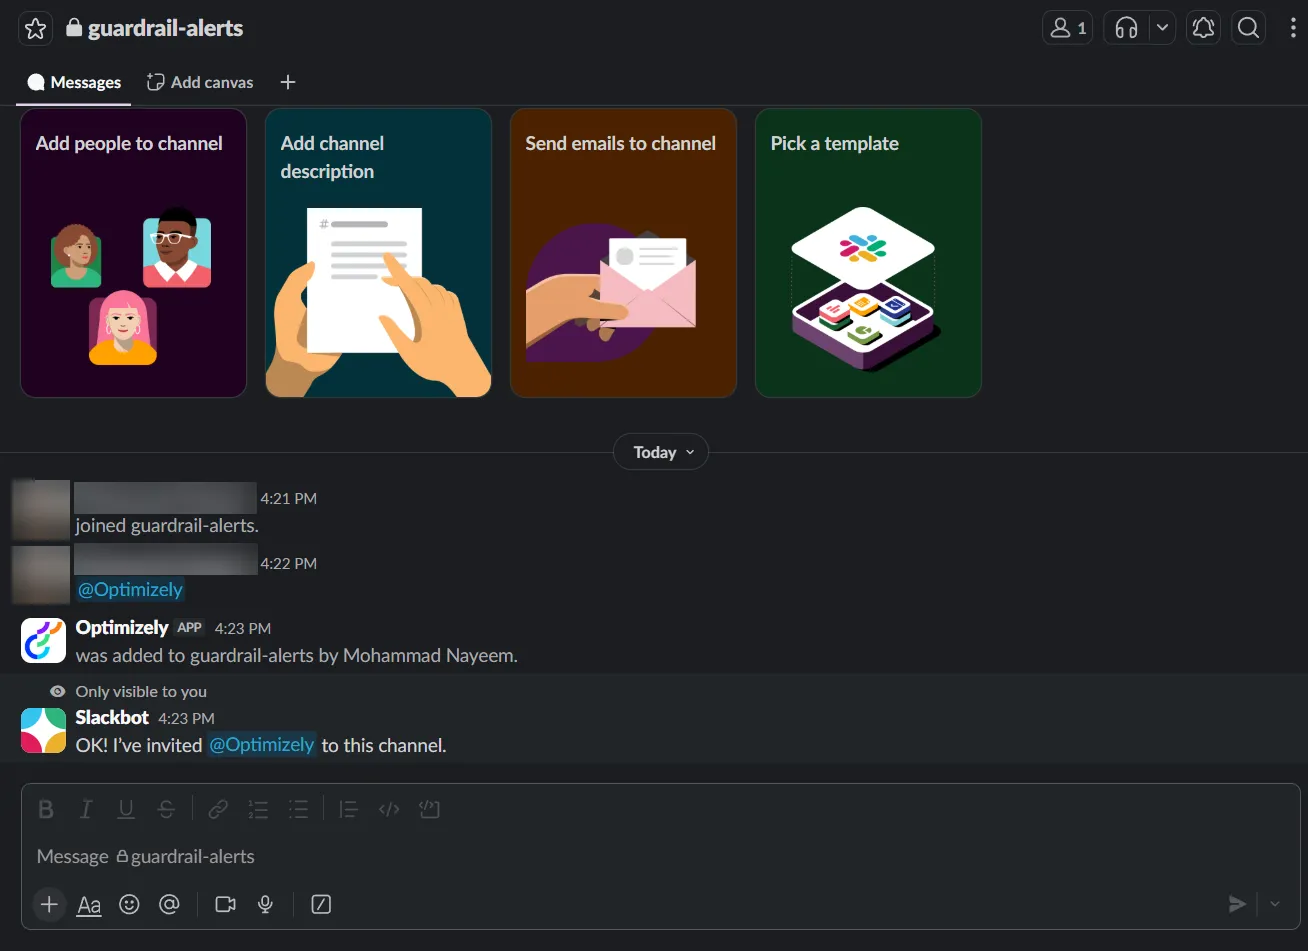Viewport: 1308px width, 951px height.
Task: Click the 4:21 PM message timestamp
Action: point(289,498)
